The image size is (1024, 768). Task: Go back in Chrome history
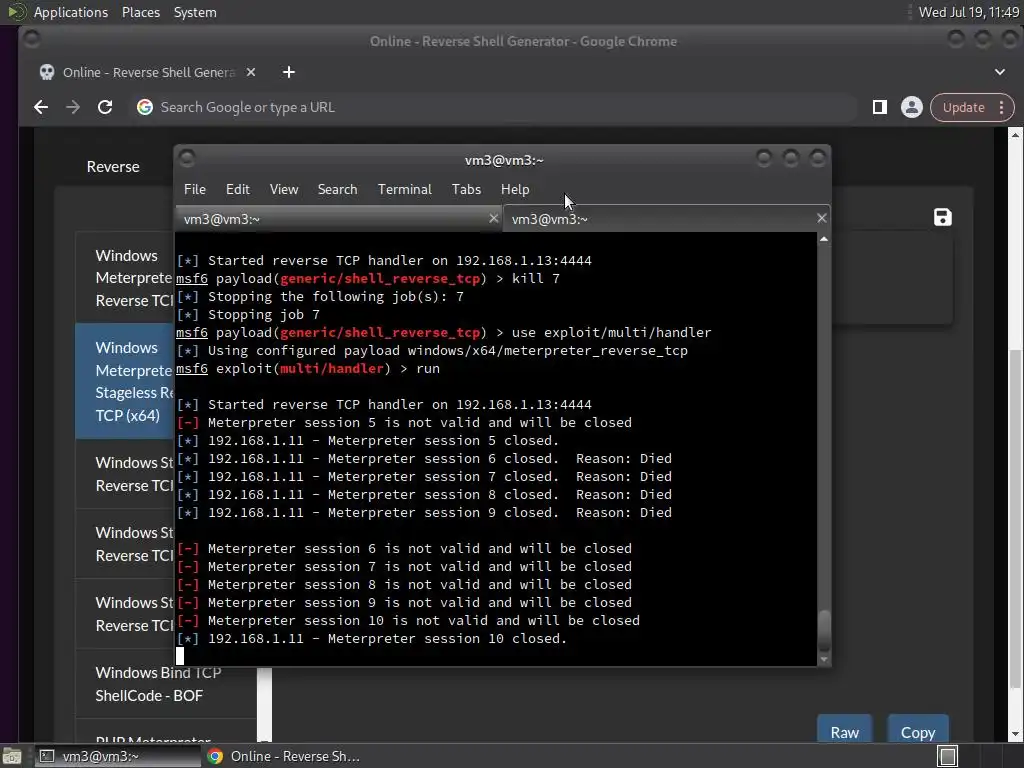(41, 107)
